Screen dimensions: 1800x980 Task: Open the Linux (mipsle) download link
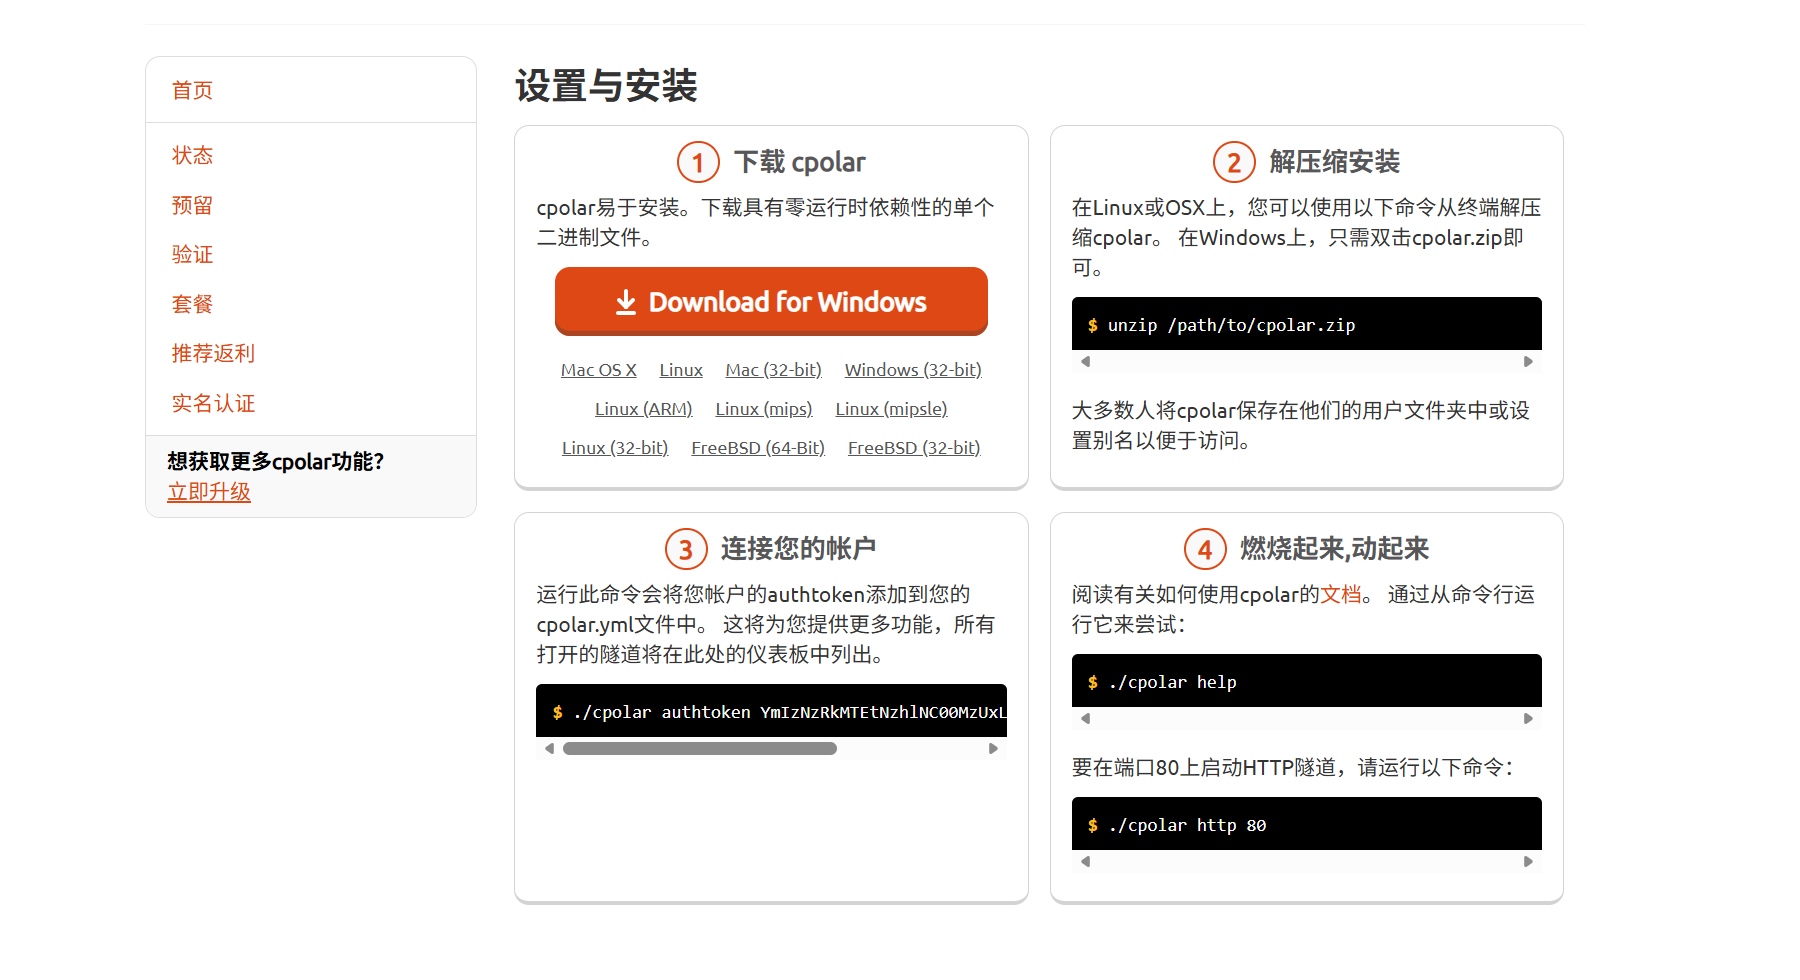click(x=891, y=409)
